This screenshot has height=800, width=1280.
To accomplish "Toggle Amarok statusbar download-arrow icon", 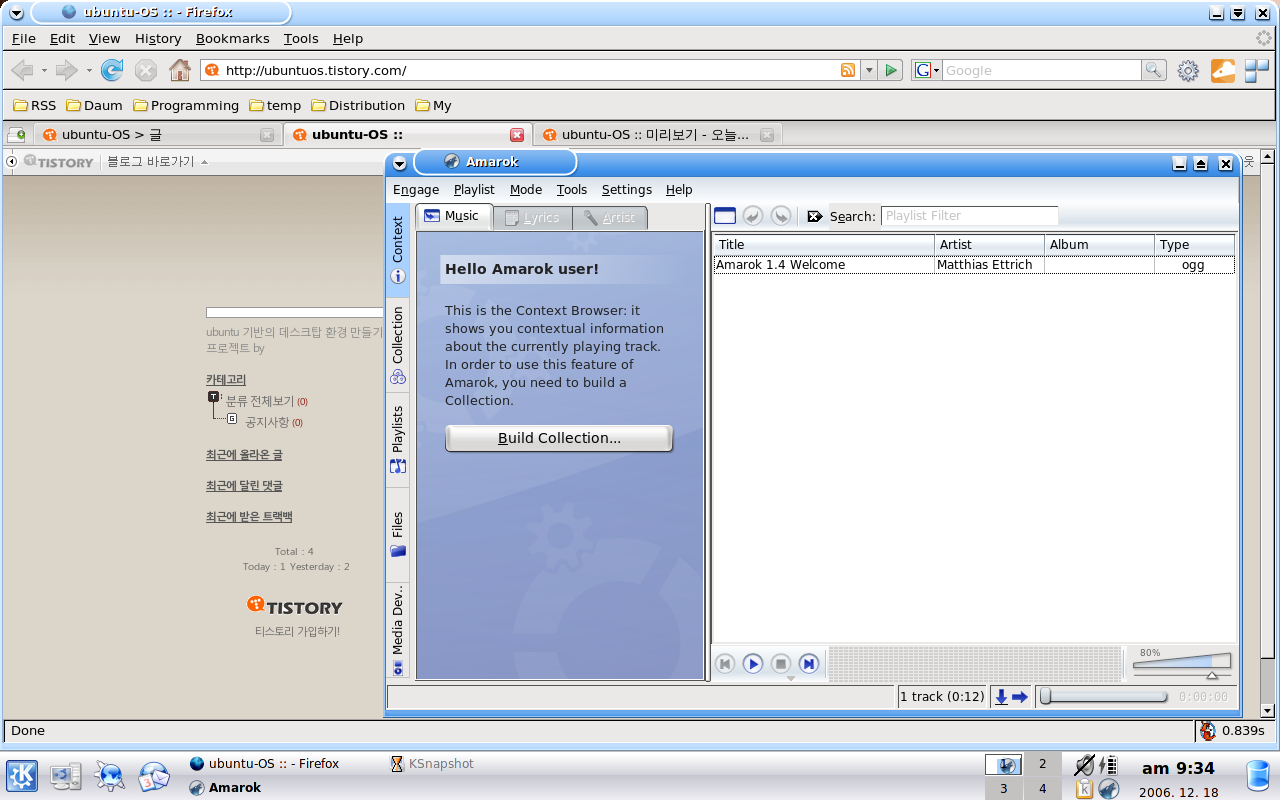I will pos(1001,697).
